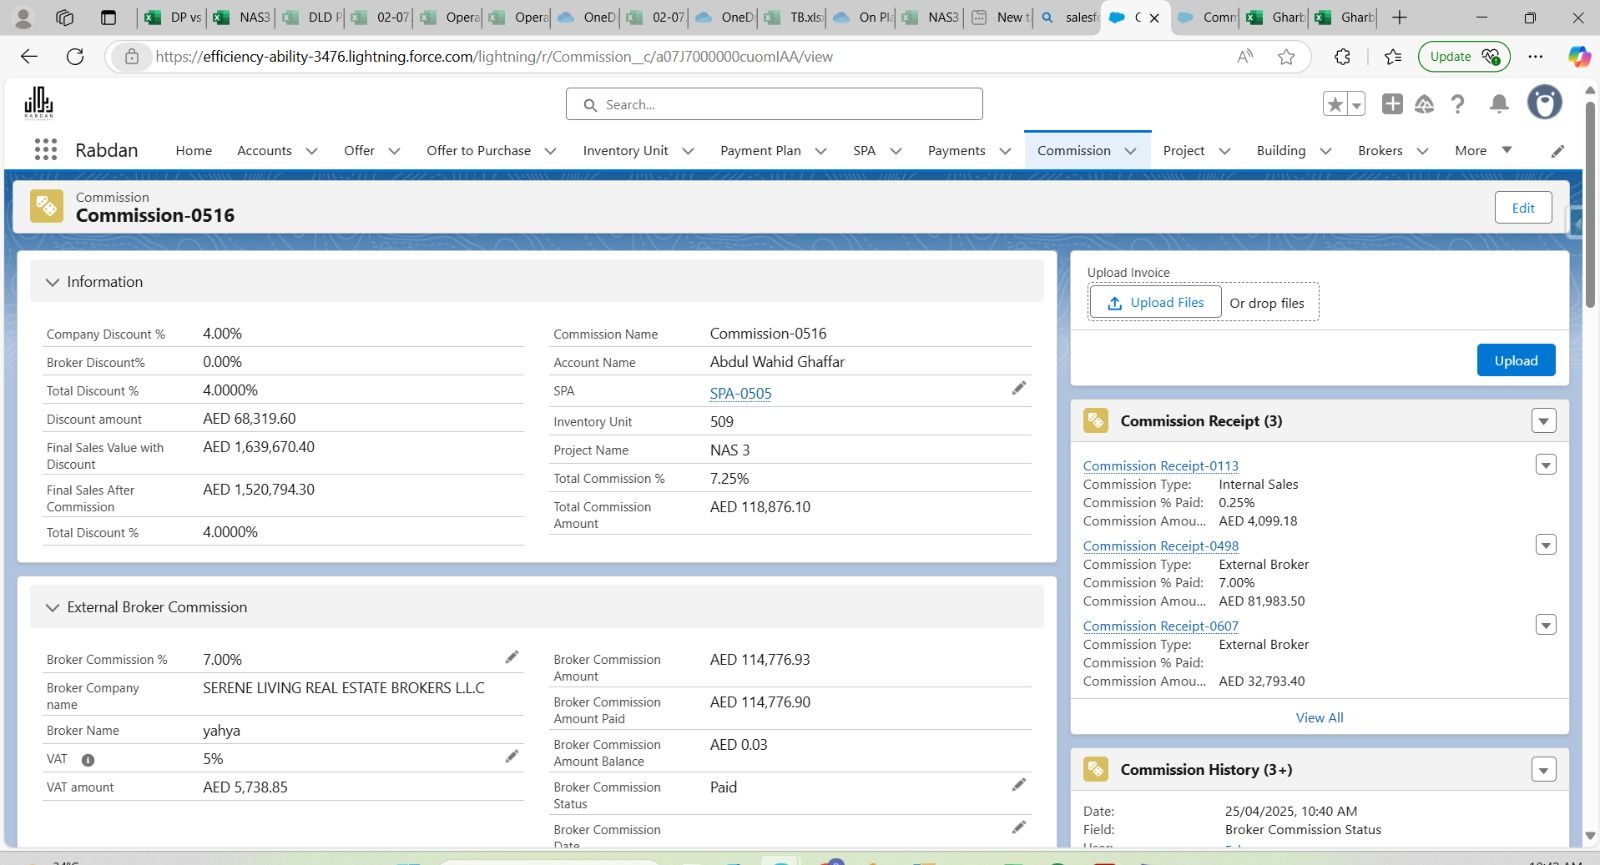The width and height of the screenshot is (1600, 865).
Task: Click the Upload Files button
Action: [x=1155, y=303]
